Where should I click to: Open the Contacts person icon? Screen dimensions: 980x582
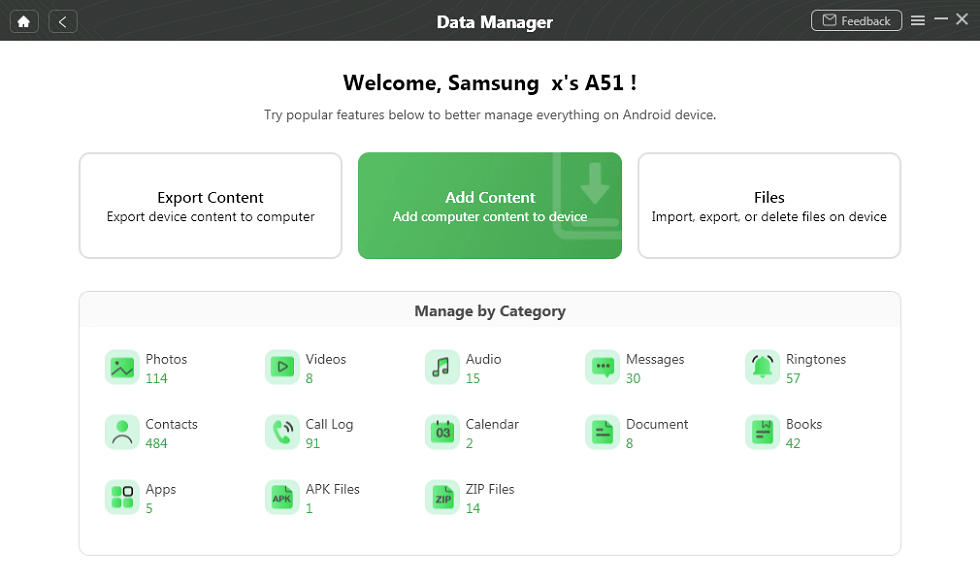(122, 433)
